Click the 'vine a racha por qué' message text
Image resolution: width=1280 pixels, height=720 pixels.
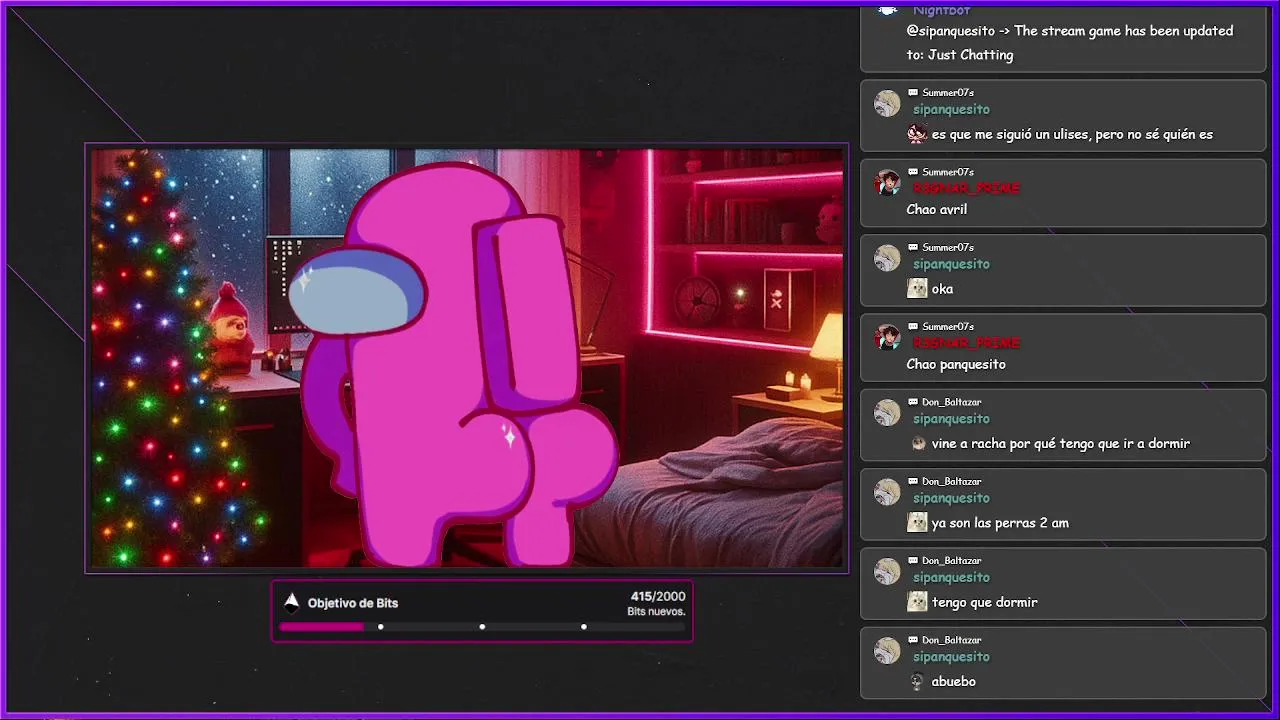(x=1061, y=444)
